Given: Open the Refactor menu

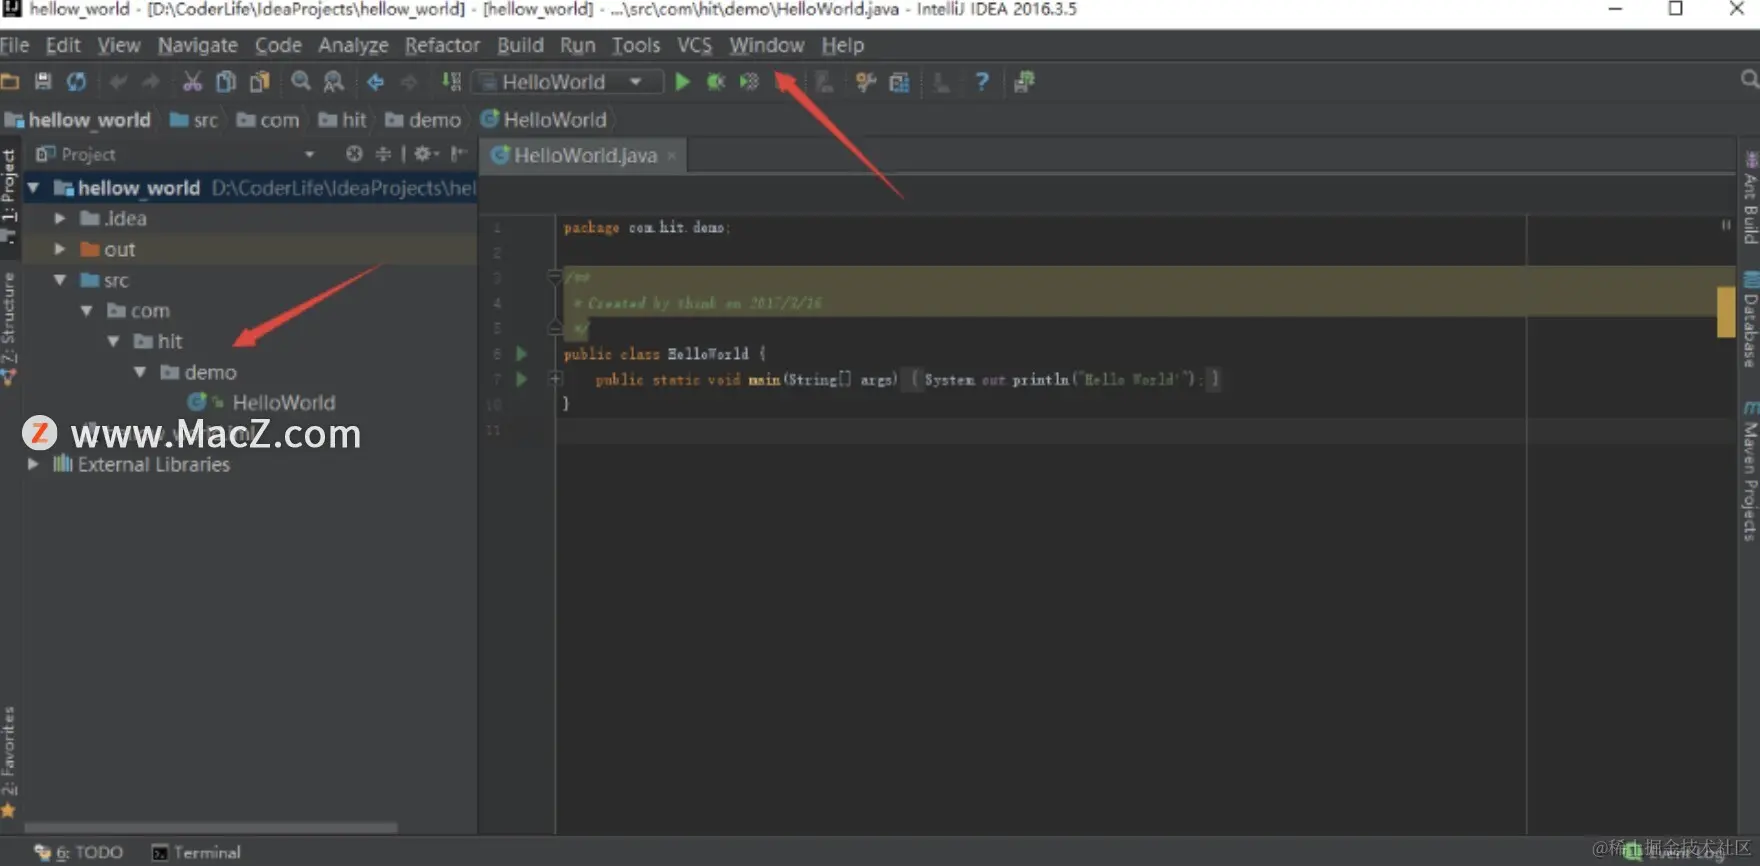Looking at the screenshot, I should (442, 45).
